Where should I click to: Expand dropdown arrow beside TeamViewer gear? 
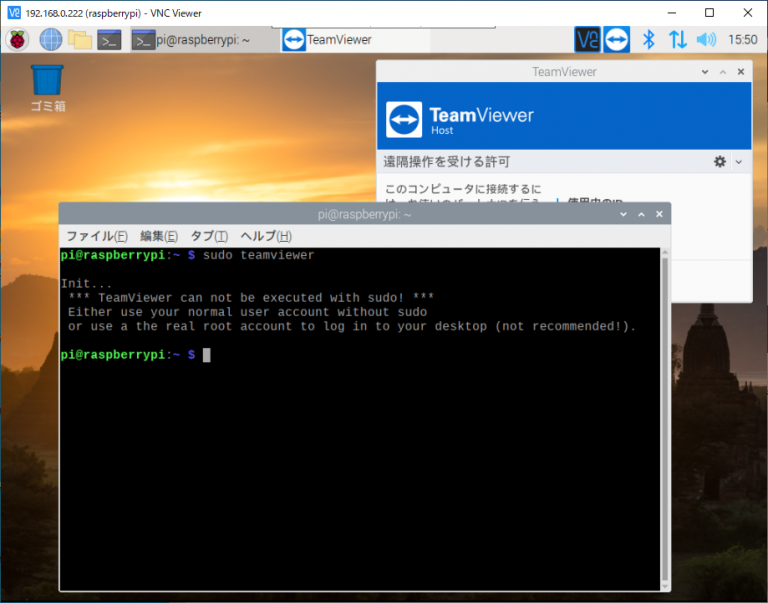739,162
